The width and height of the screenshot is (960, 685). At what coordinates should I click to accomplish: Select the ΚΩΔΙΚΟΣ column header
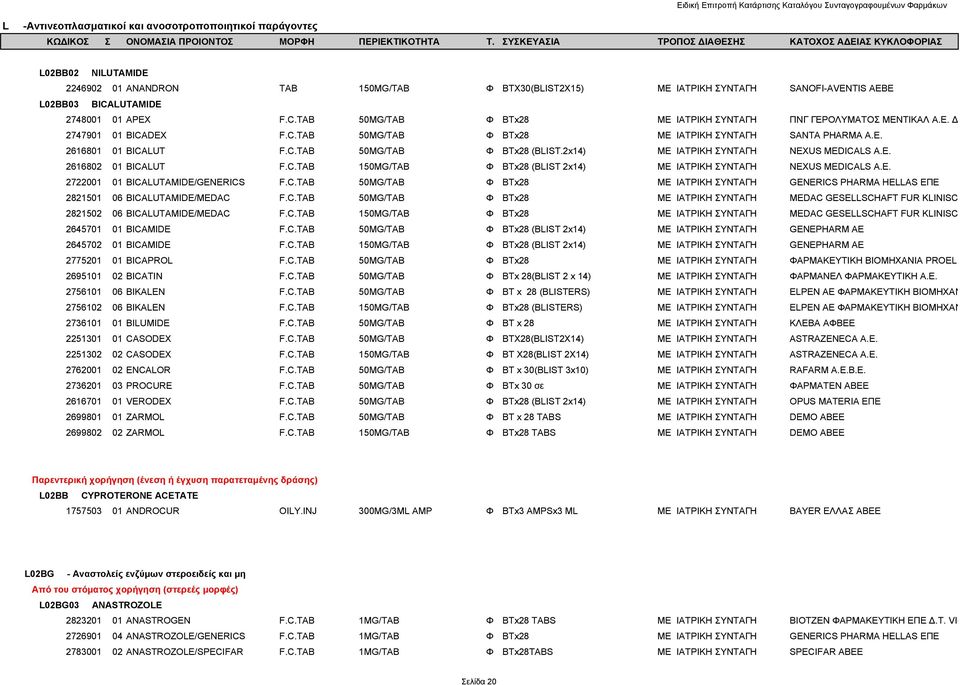click(x=67, y=42)
